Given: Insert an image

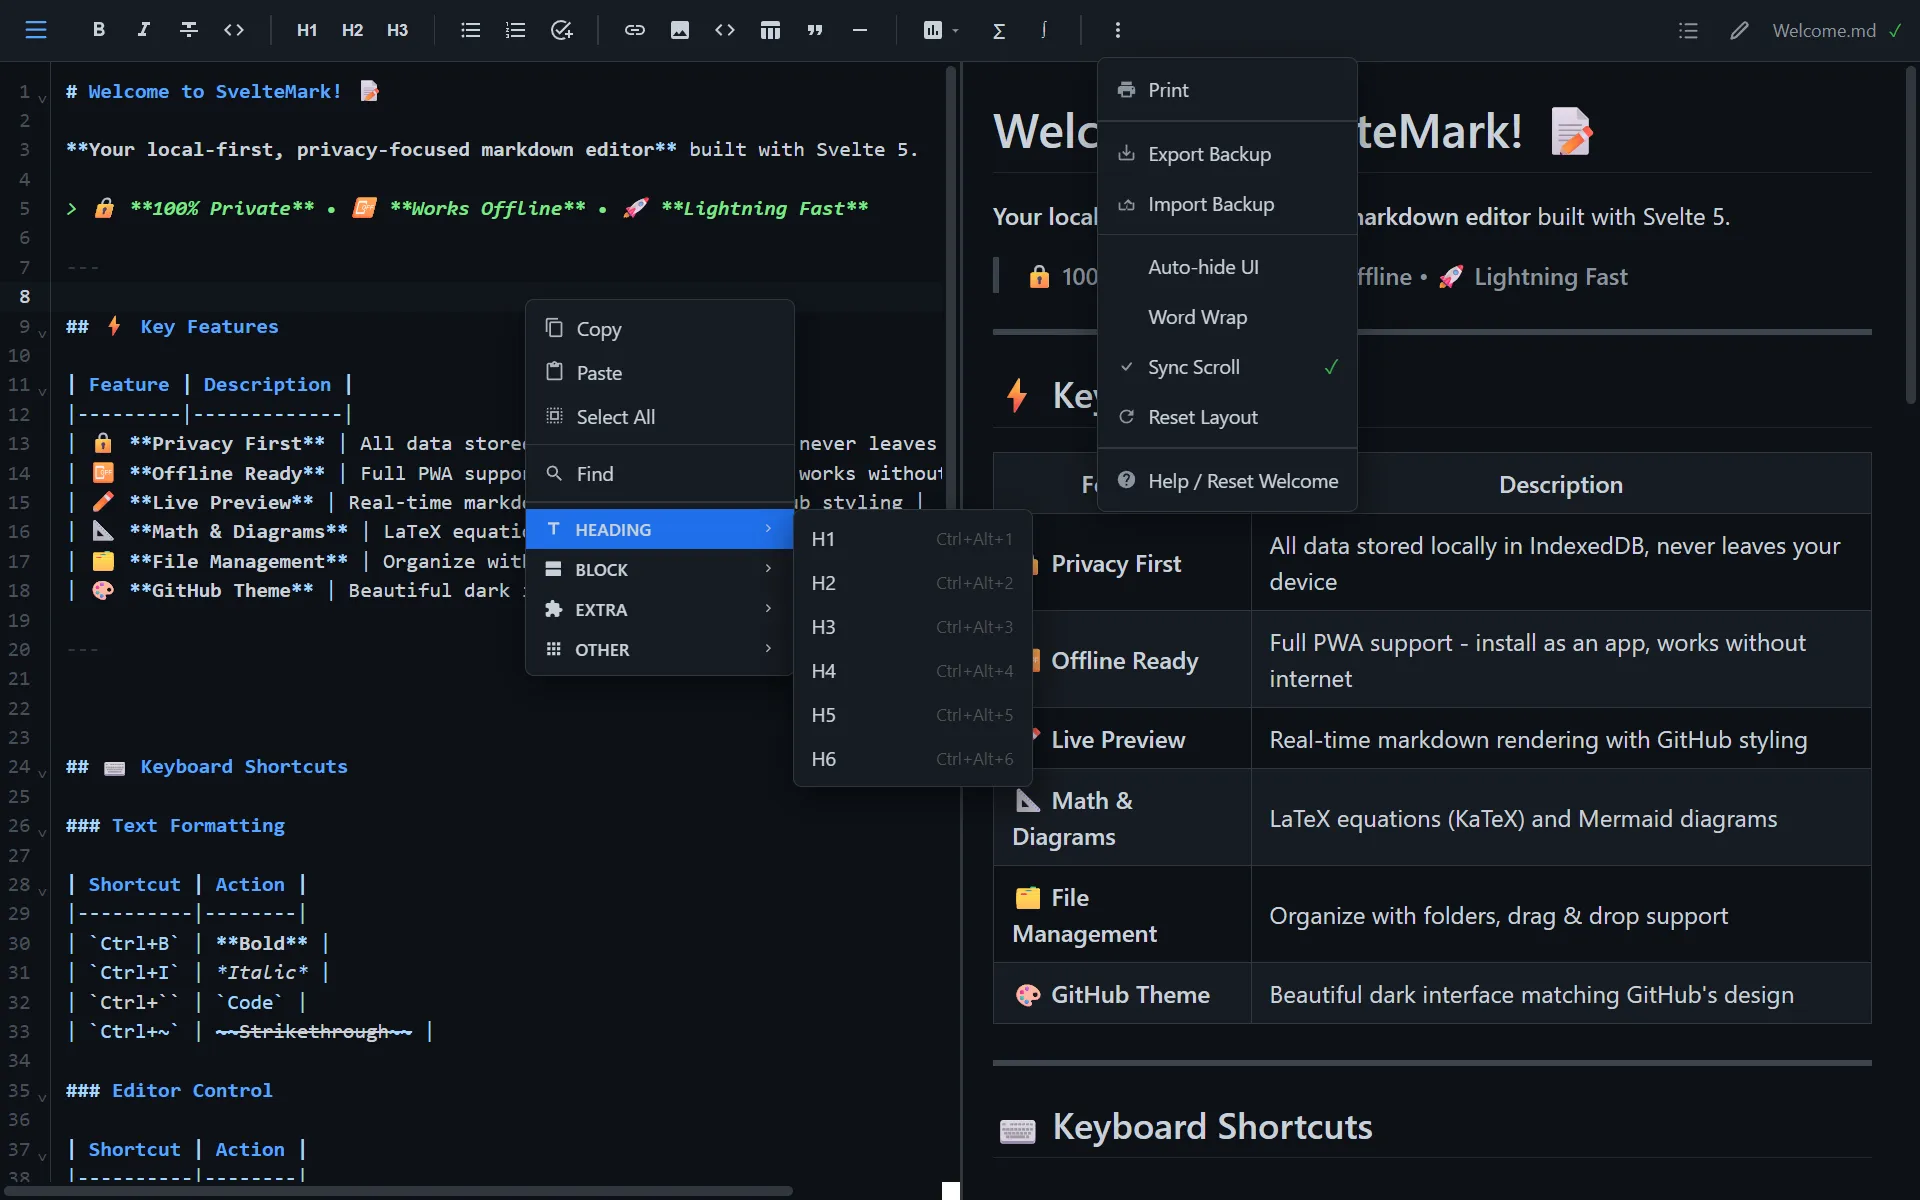Looking at the screenshot, I should (x=680, y=30).
